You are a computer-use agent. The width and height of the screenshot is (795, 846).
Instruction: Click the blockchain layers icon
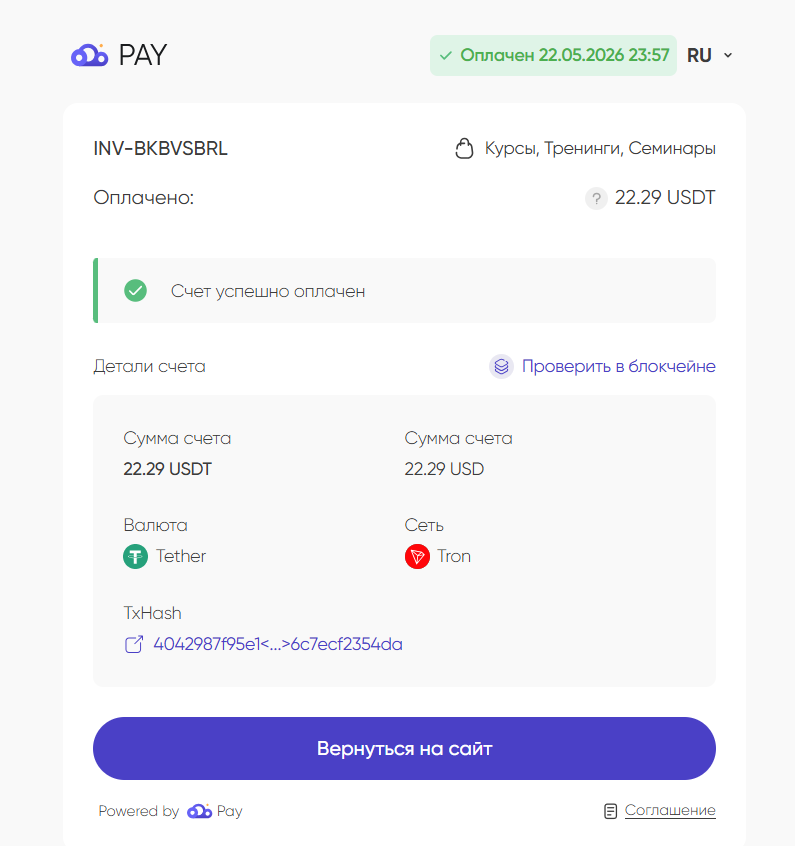501,366
